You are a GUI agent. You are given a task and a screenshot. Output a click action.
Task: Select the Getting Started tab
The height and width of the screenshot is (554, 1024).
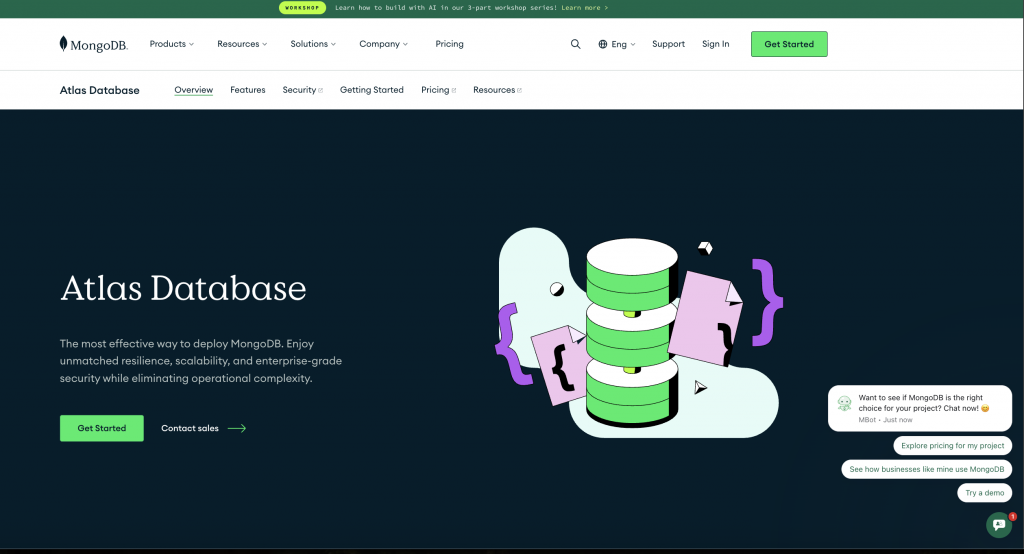[x=372, y=90]
